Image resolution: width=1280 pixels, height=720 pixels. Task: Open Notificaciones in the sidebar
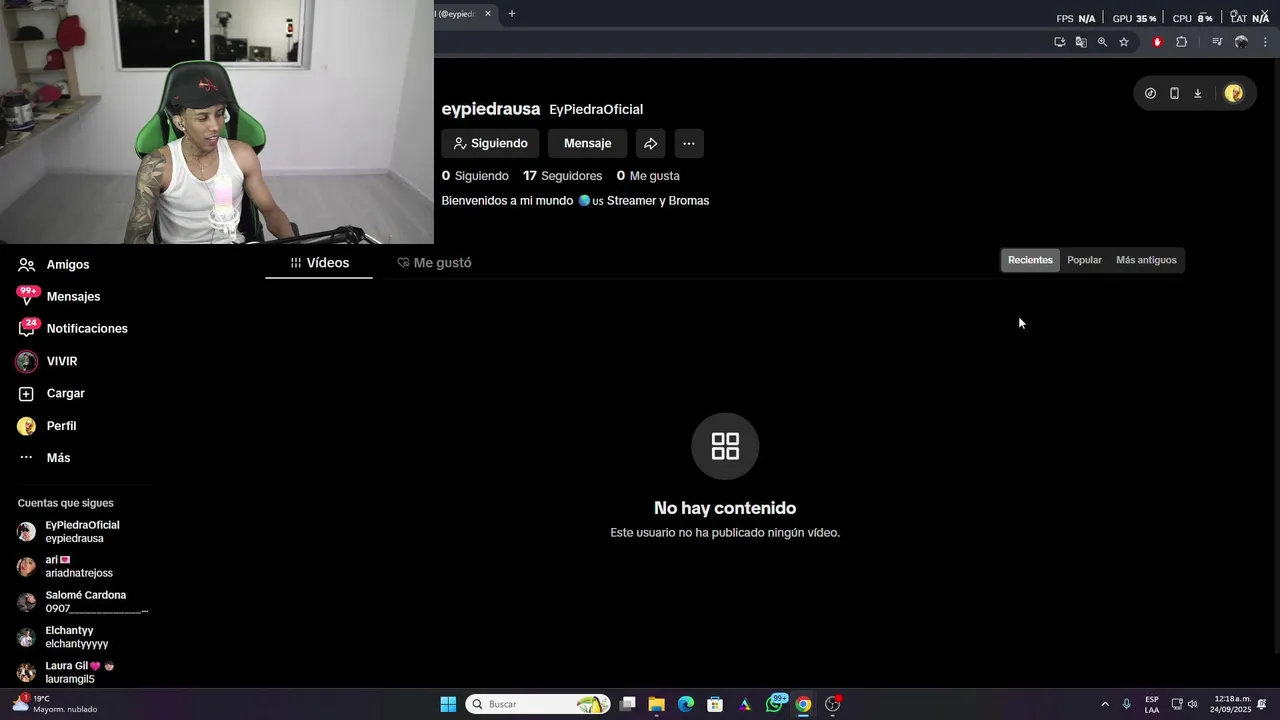point(73,329)
